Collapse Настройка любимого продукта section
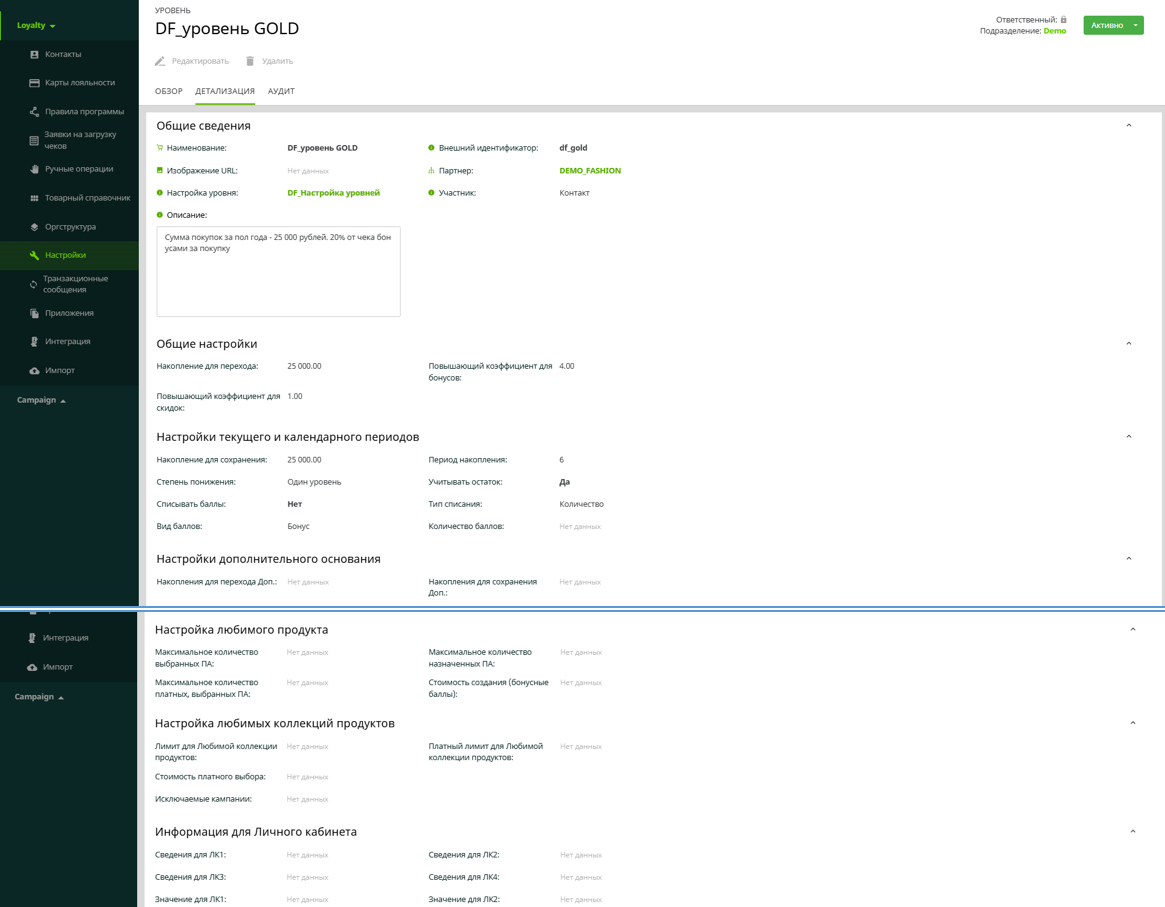The image size is (1165, 907). click(1133, 630)
